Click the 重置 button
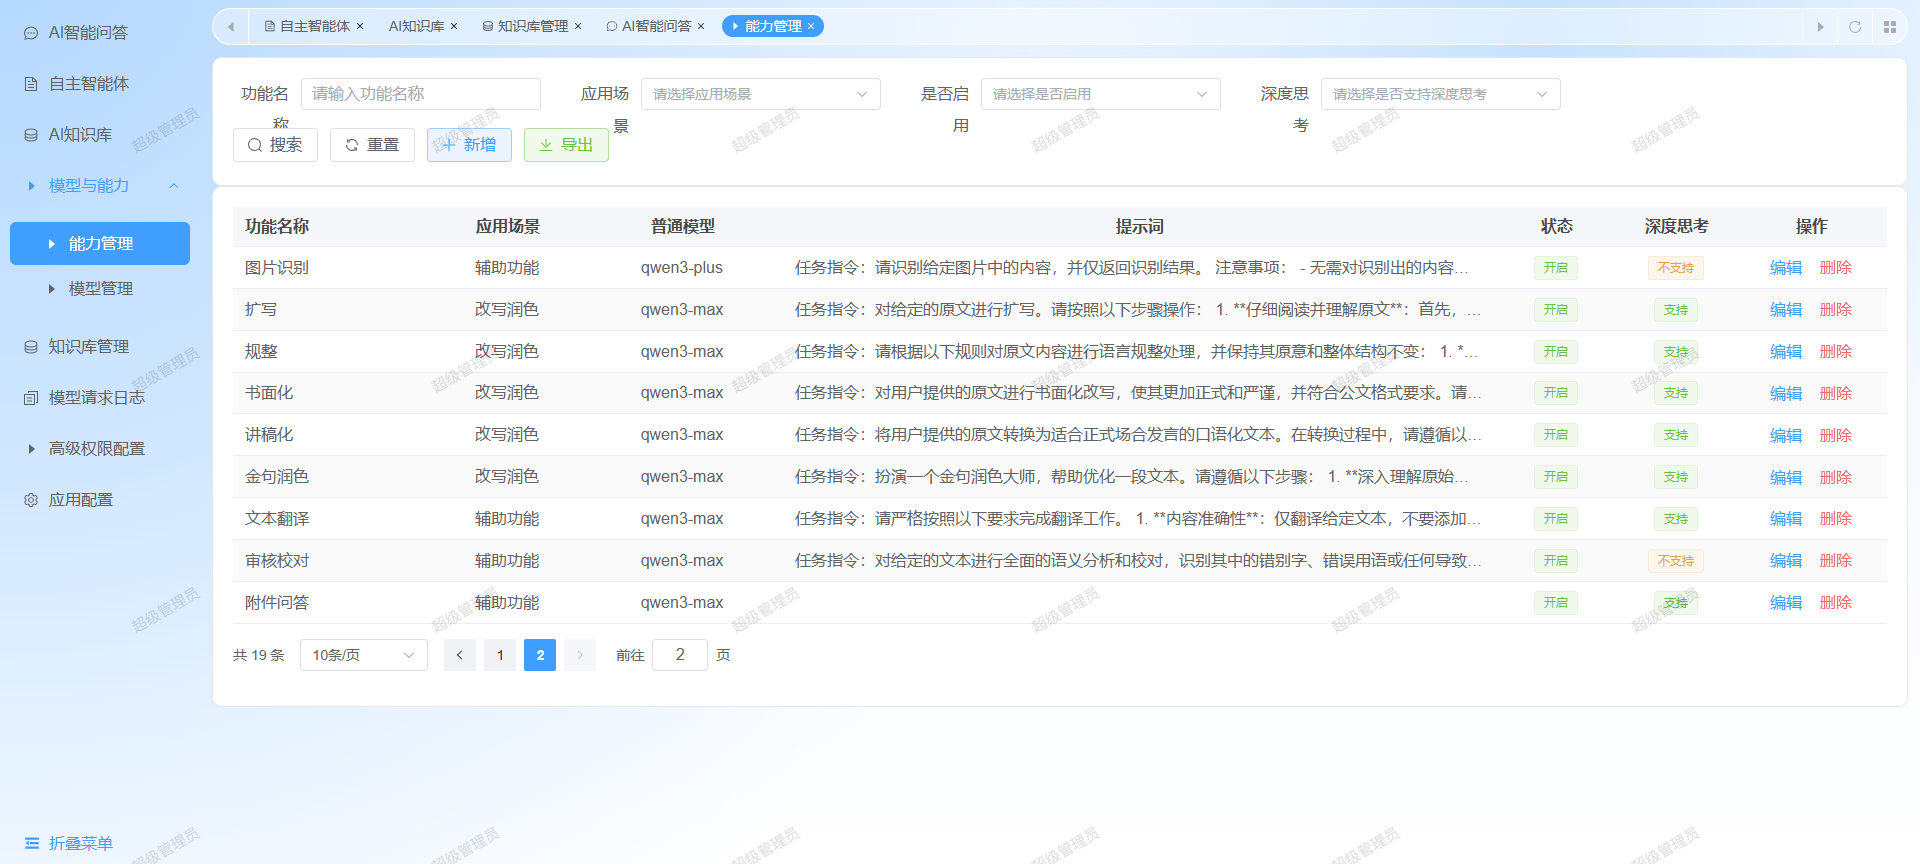Viewport: 1920px width, 864px height. 372,145
